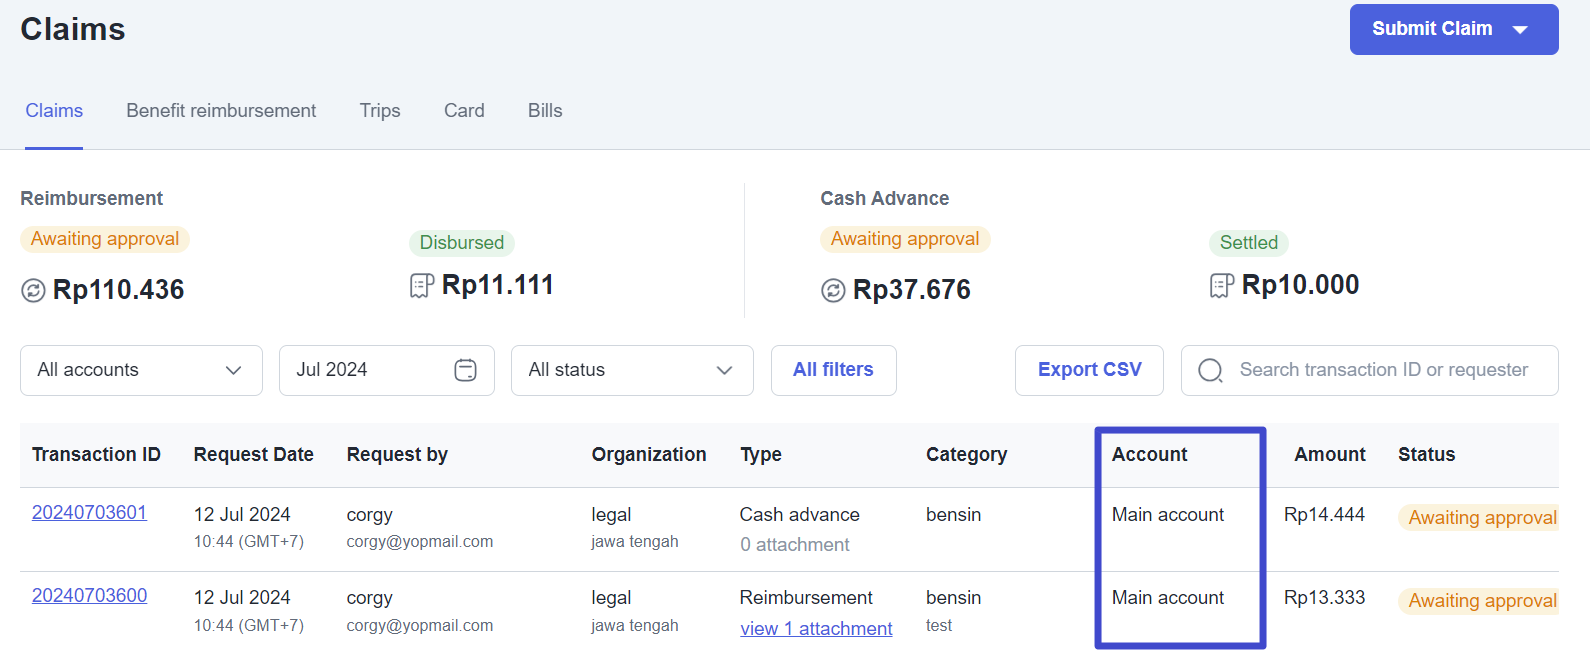Open All filters

833,370
